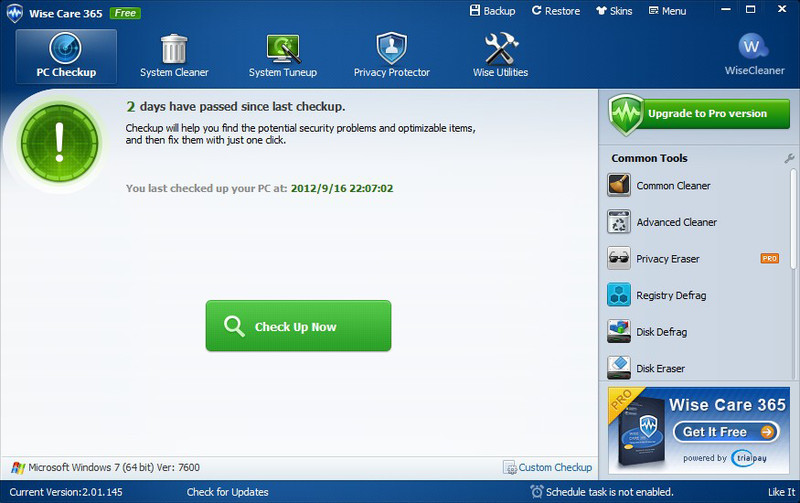This screenshot has height=503, width=800.
Task: Click the Custom Checkup gear icon
Action: pyautogui.click(x=509, y=467)
